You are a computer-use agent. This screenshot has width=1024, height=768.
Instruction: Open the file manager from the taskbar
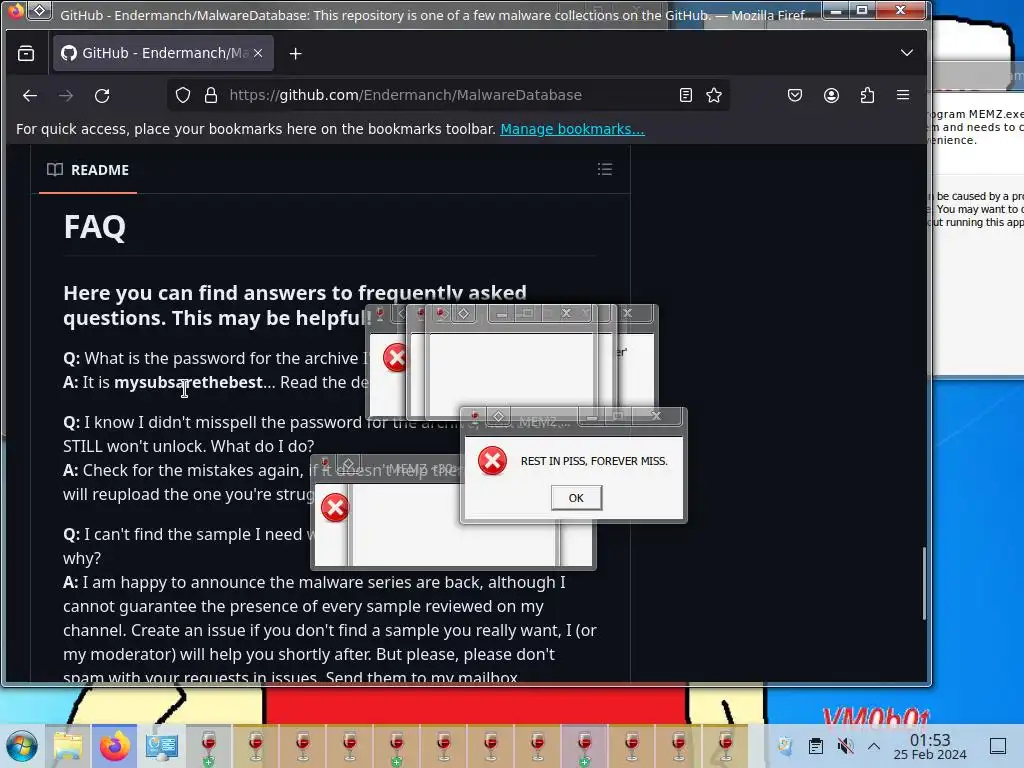(68, 746)
